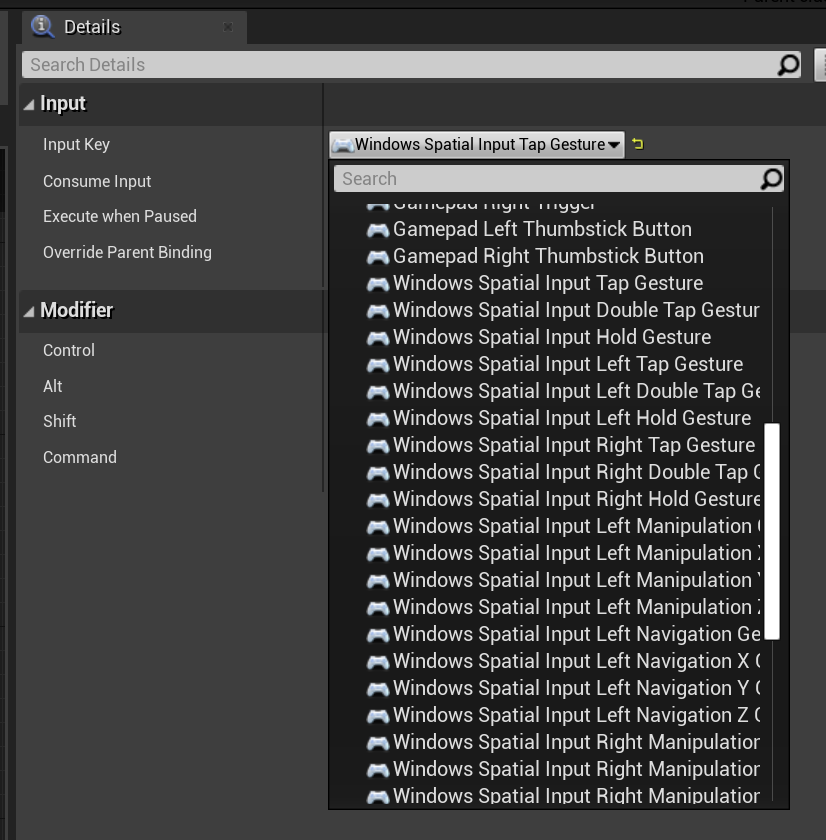Screen dimensions: 826x840
Task: Collapse the Modifier section
Action: (x=29, y=311)
